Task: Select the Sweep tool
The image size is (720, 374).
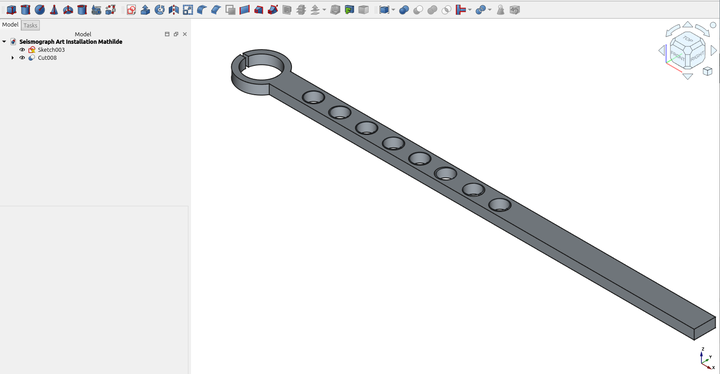Action: [x=273, y=10]
